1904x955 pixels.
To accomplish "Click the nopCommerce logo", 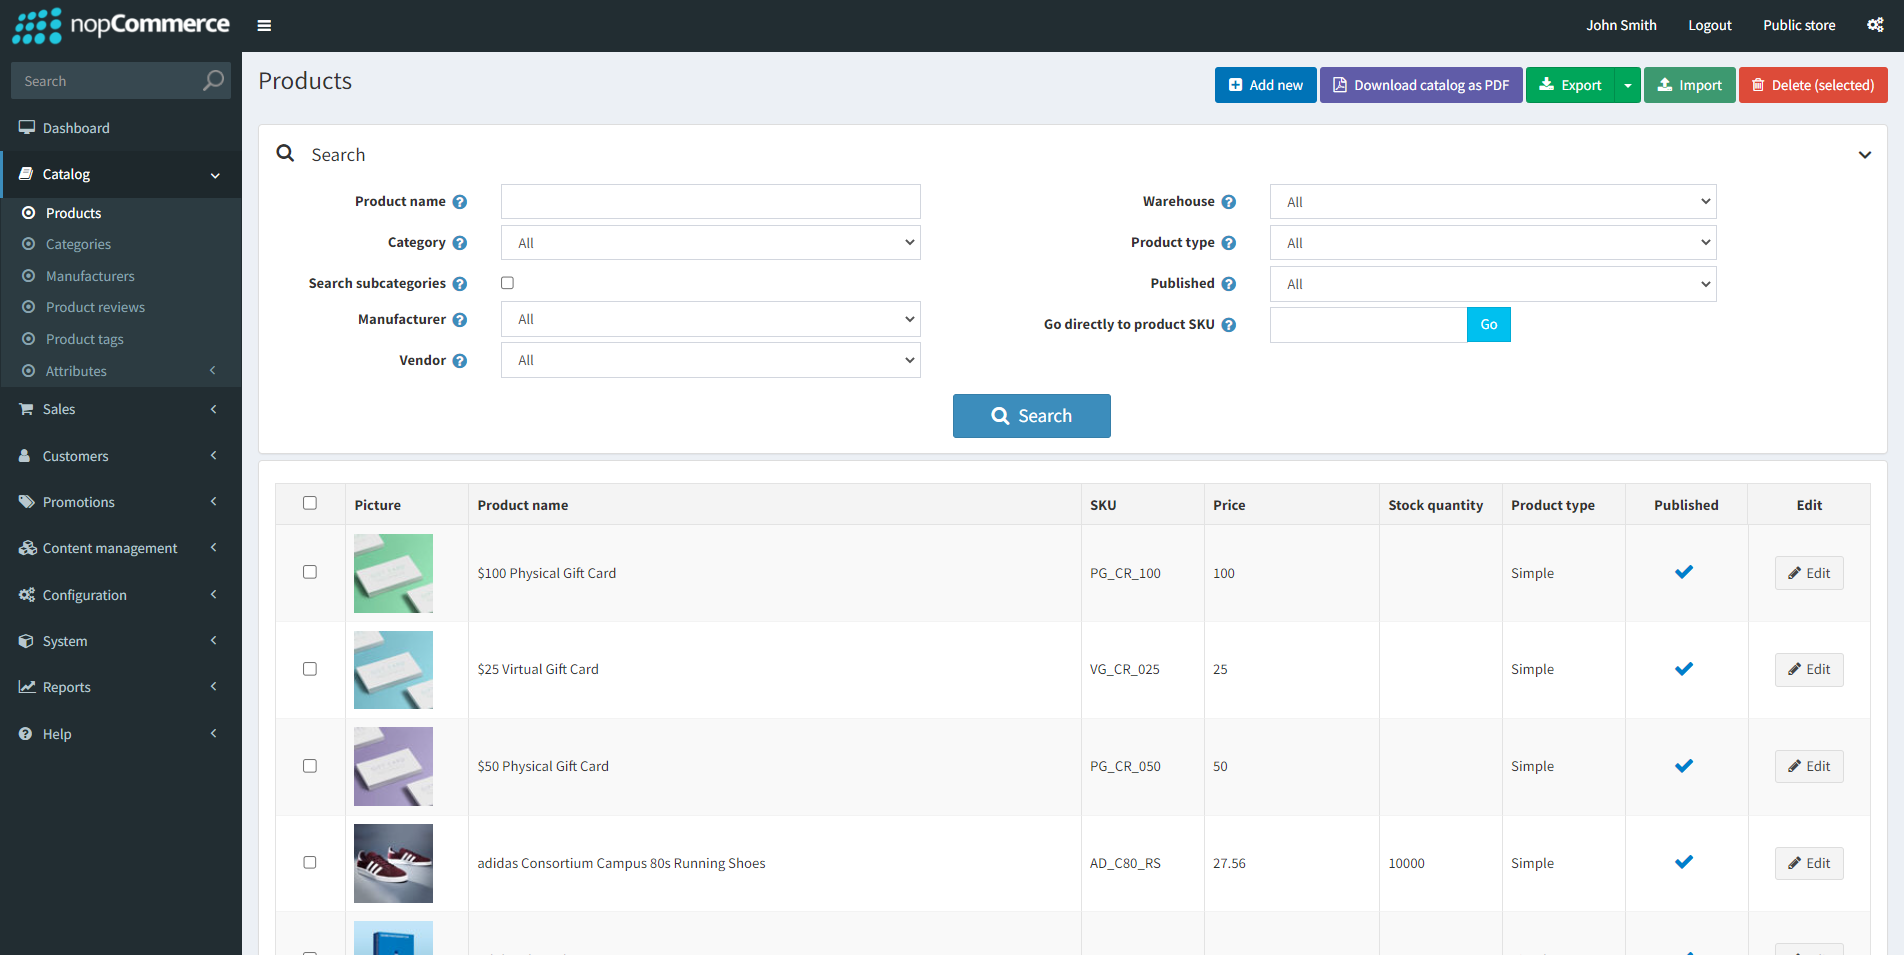I will pyautogui.click(x=121, y=25).
